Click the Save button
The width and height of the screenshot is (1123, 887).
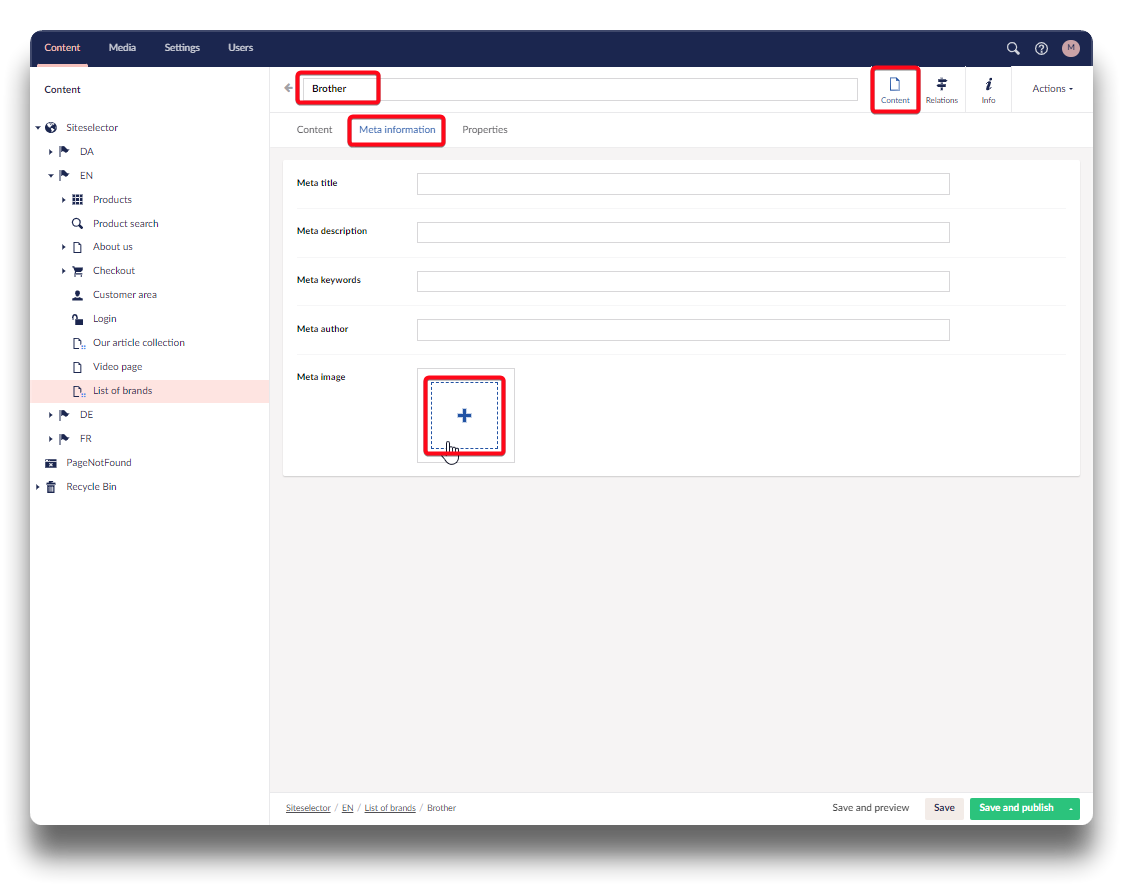[944, 808]
